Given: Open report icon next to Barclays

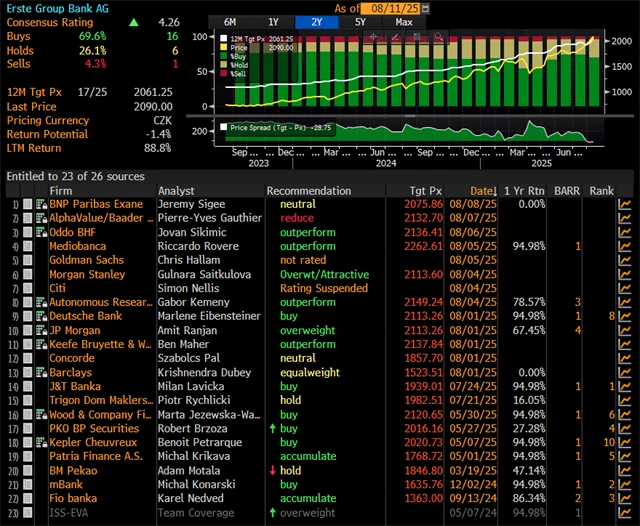Looking at the screenshot, I should pos(41,372).
